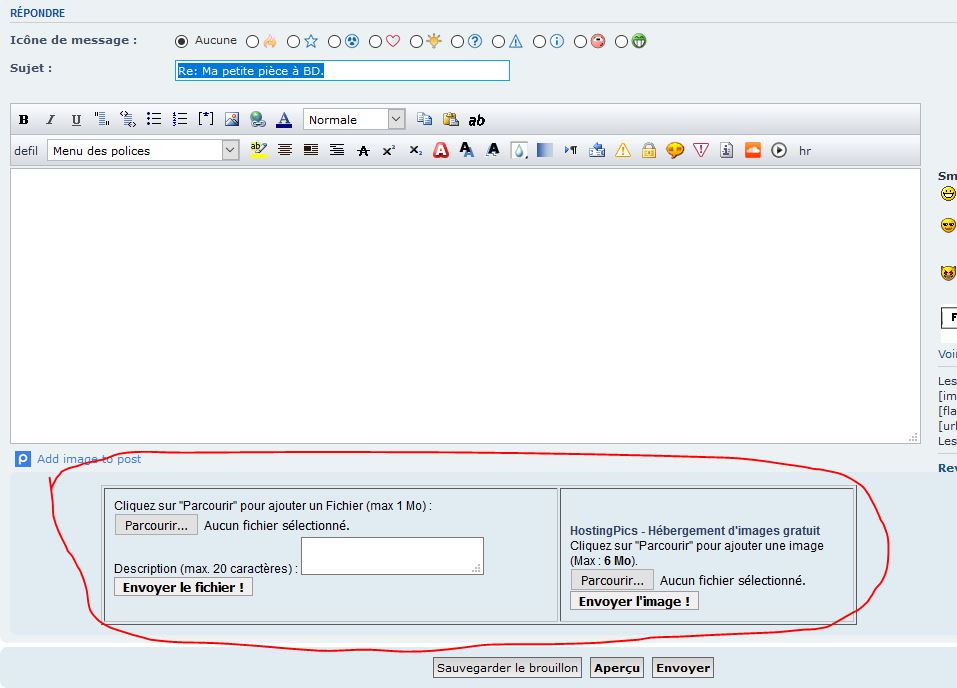Viewport: 957px width, 688px height.
Task: Align text to the right
Action: click(x=337, y=150)
